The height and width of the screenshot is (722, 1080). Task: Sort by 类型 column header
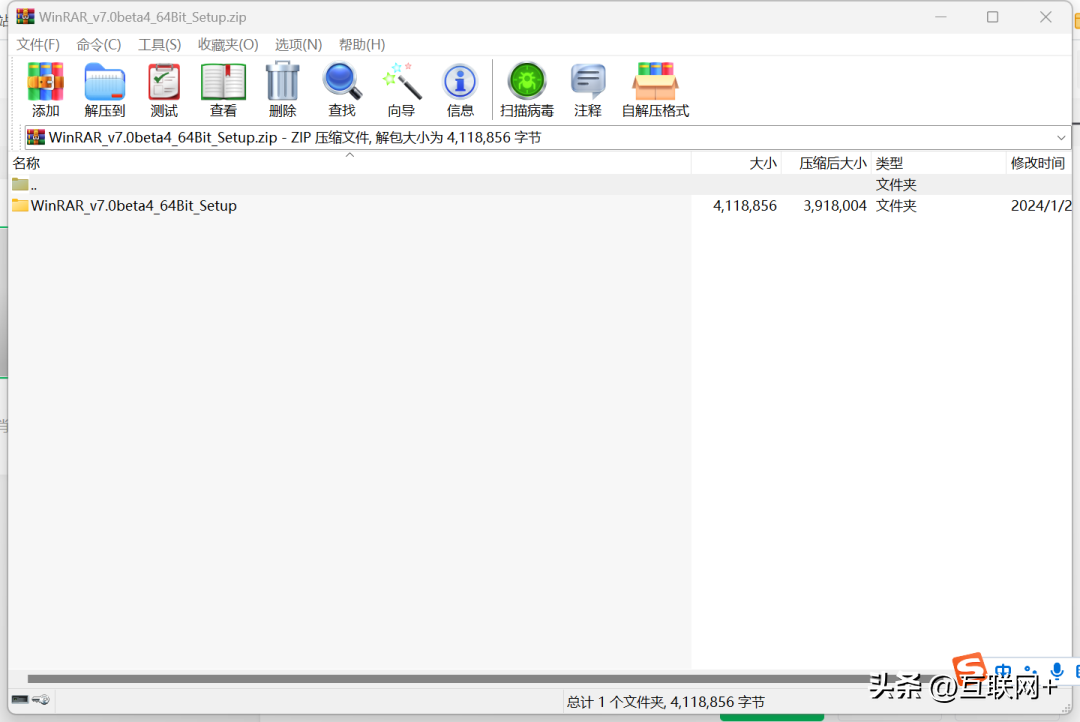(x=938, y=163)
